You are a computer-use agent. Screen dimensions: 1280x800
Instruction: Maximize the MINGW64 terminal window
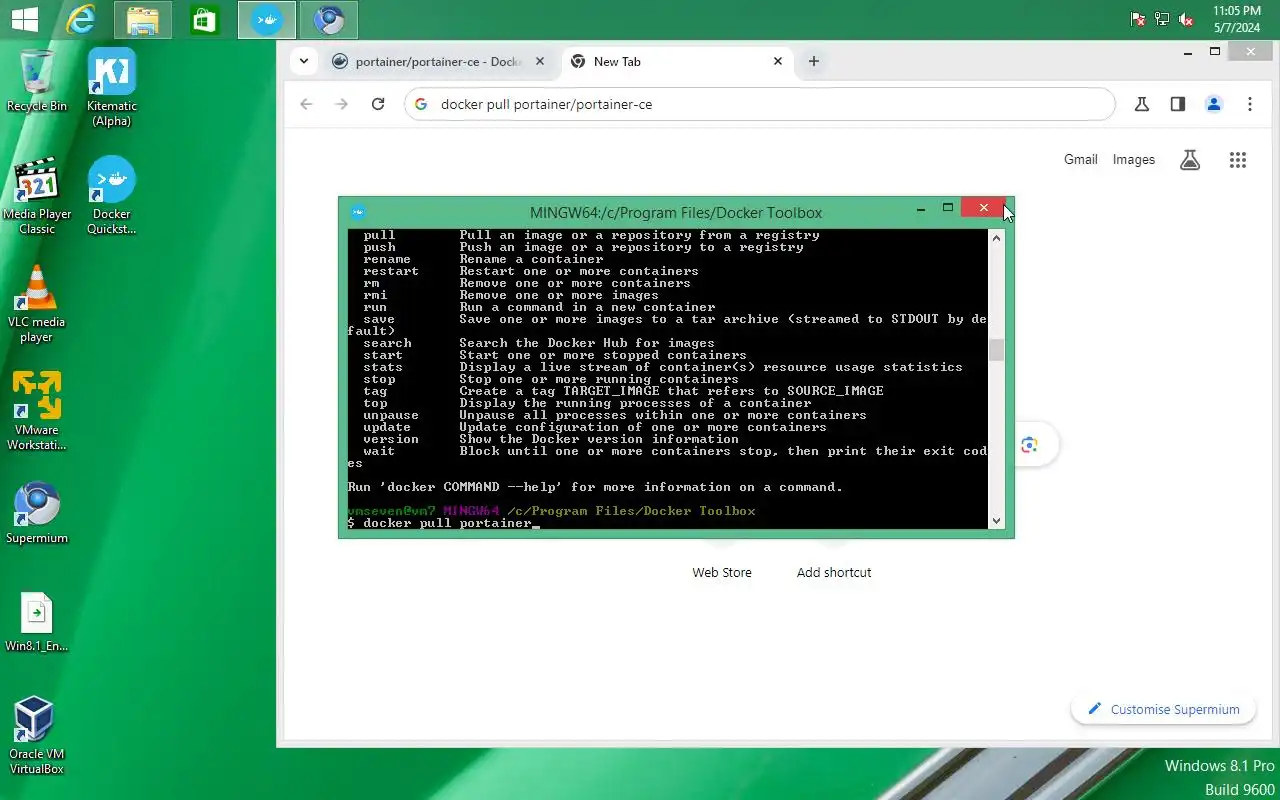[x=948, y=208]
